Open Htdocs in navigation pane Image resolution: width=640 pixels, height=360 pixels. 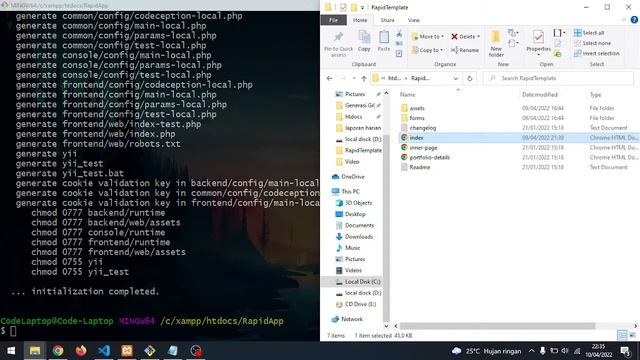pos(353,117)
